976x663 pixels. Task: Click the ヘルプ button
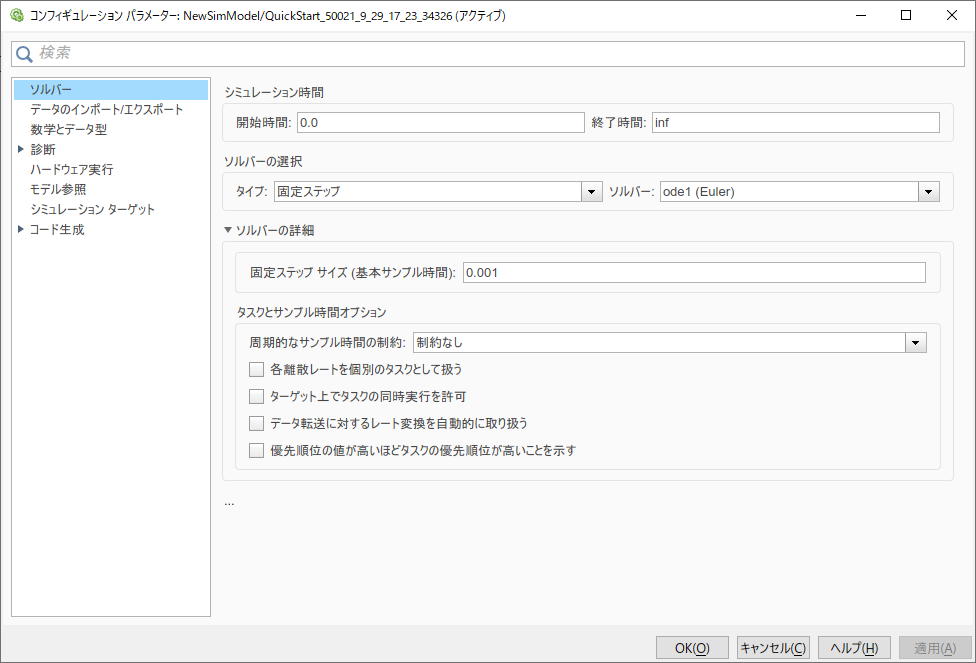pos(854,647)
